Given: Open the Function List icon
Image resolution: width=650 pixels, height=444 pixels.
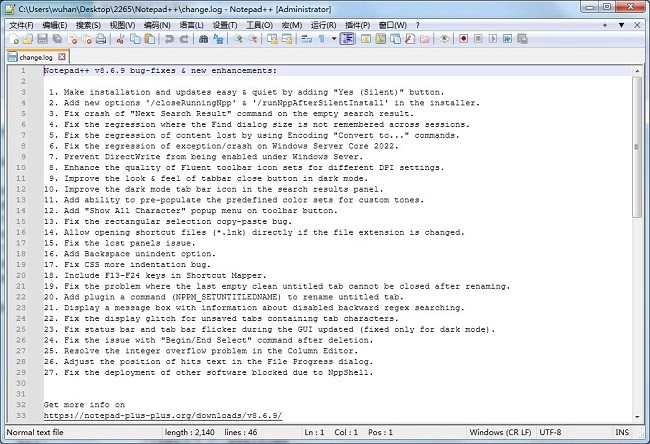Looking at the screenshot, I should click(410, 39).
